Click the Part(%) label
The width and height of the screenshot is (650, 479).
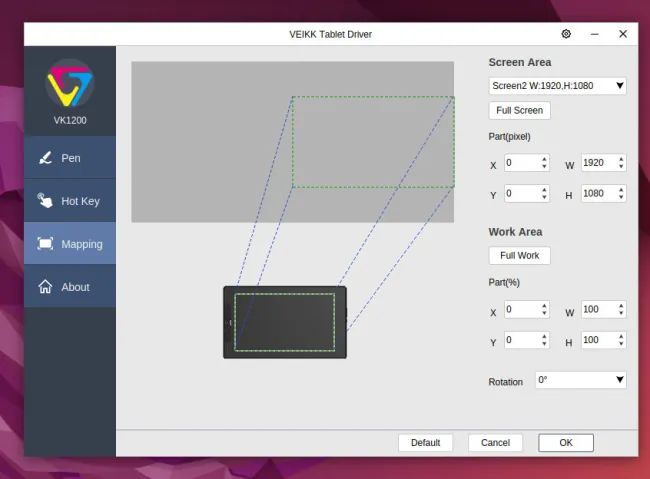504,282
